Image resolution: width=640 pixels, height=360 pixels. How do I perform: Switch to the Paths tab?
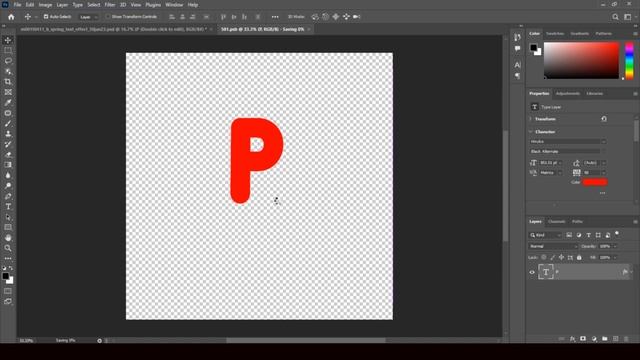577,222
